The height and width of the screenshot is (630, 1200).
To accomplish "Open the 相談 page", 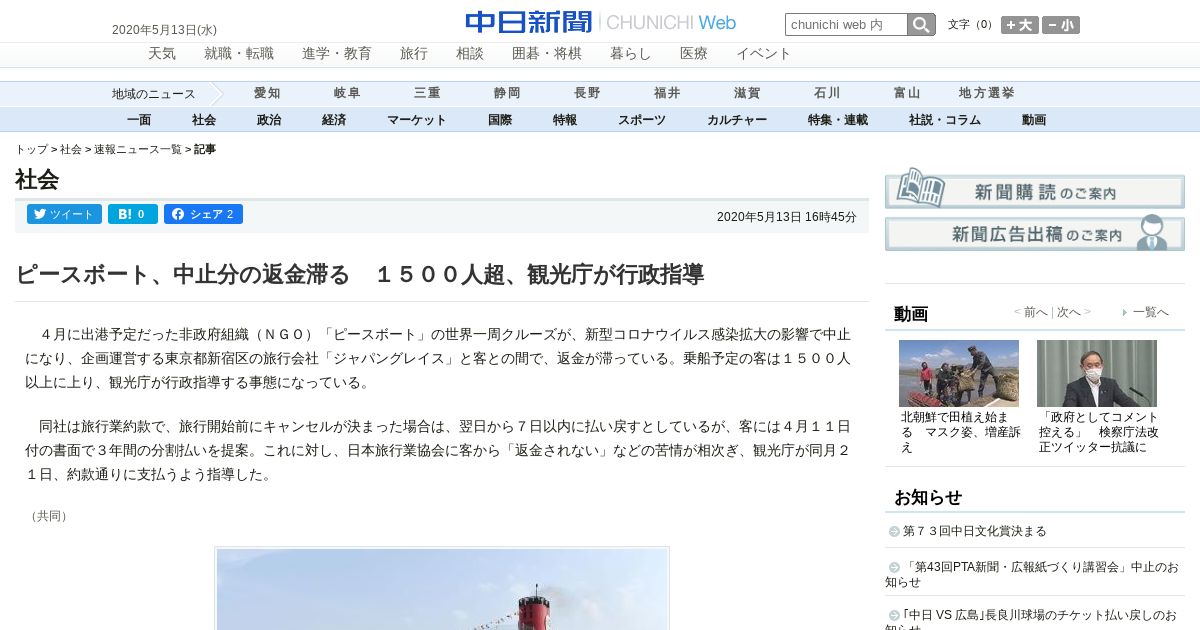I will [x=470, y=54].
